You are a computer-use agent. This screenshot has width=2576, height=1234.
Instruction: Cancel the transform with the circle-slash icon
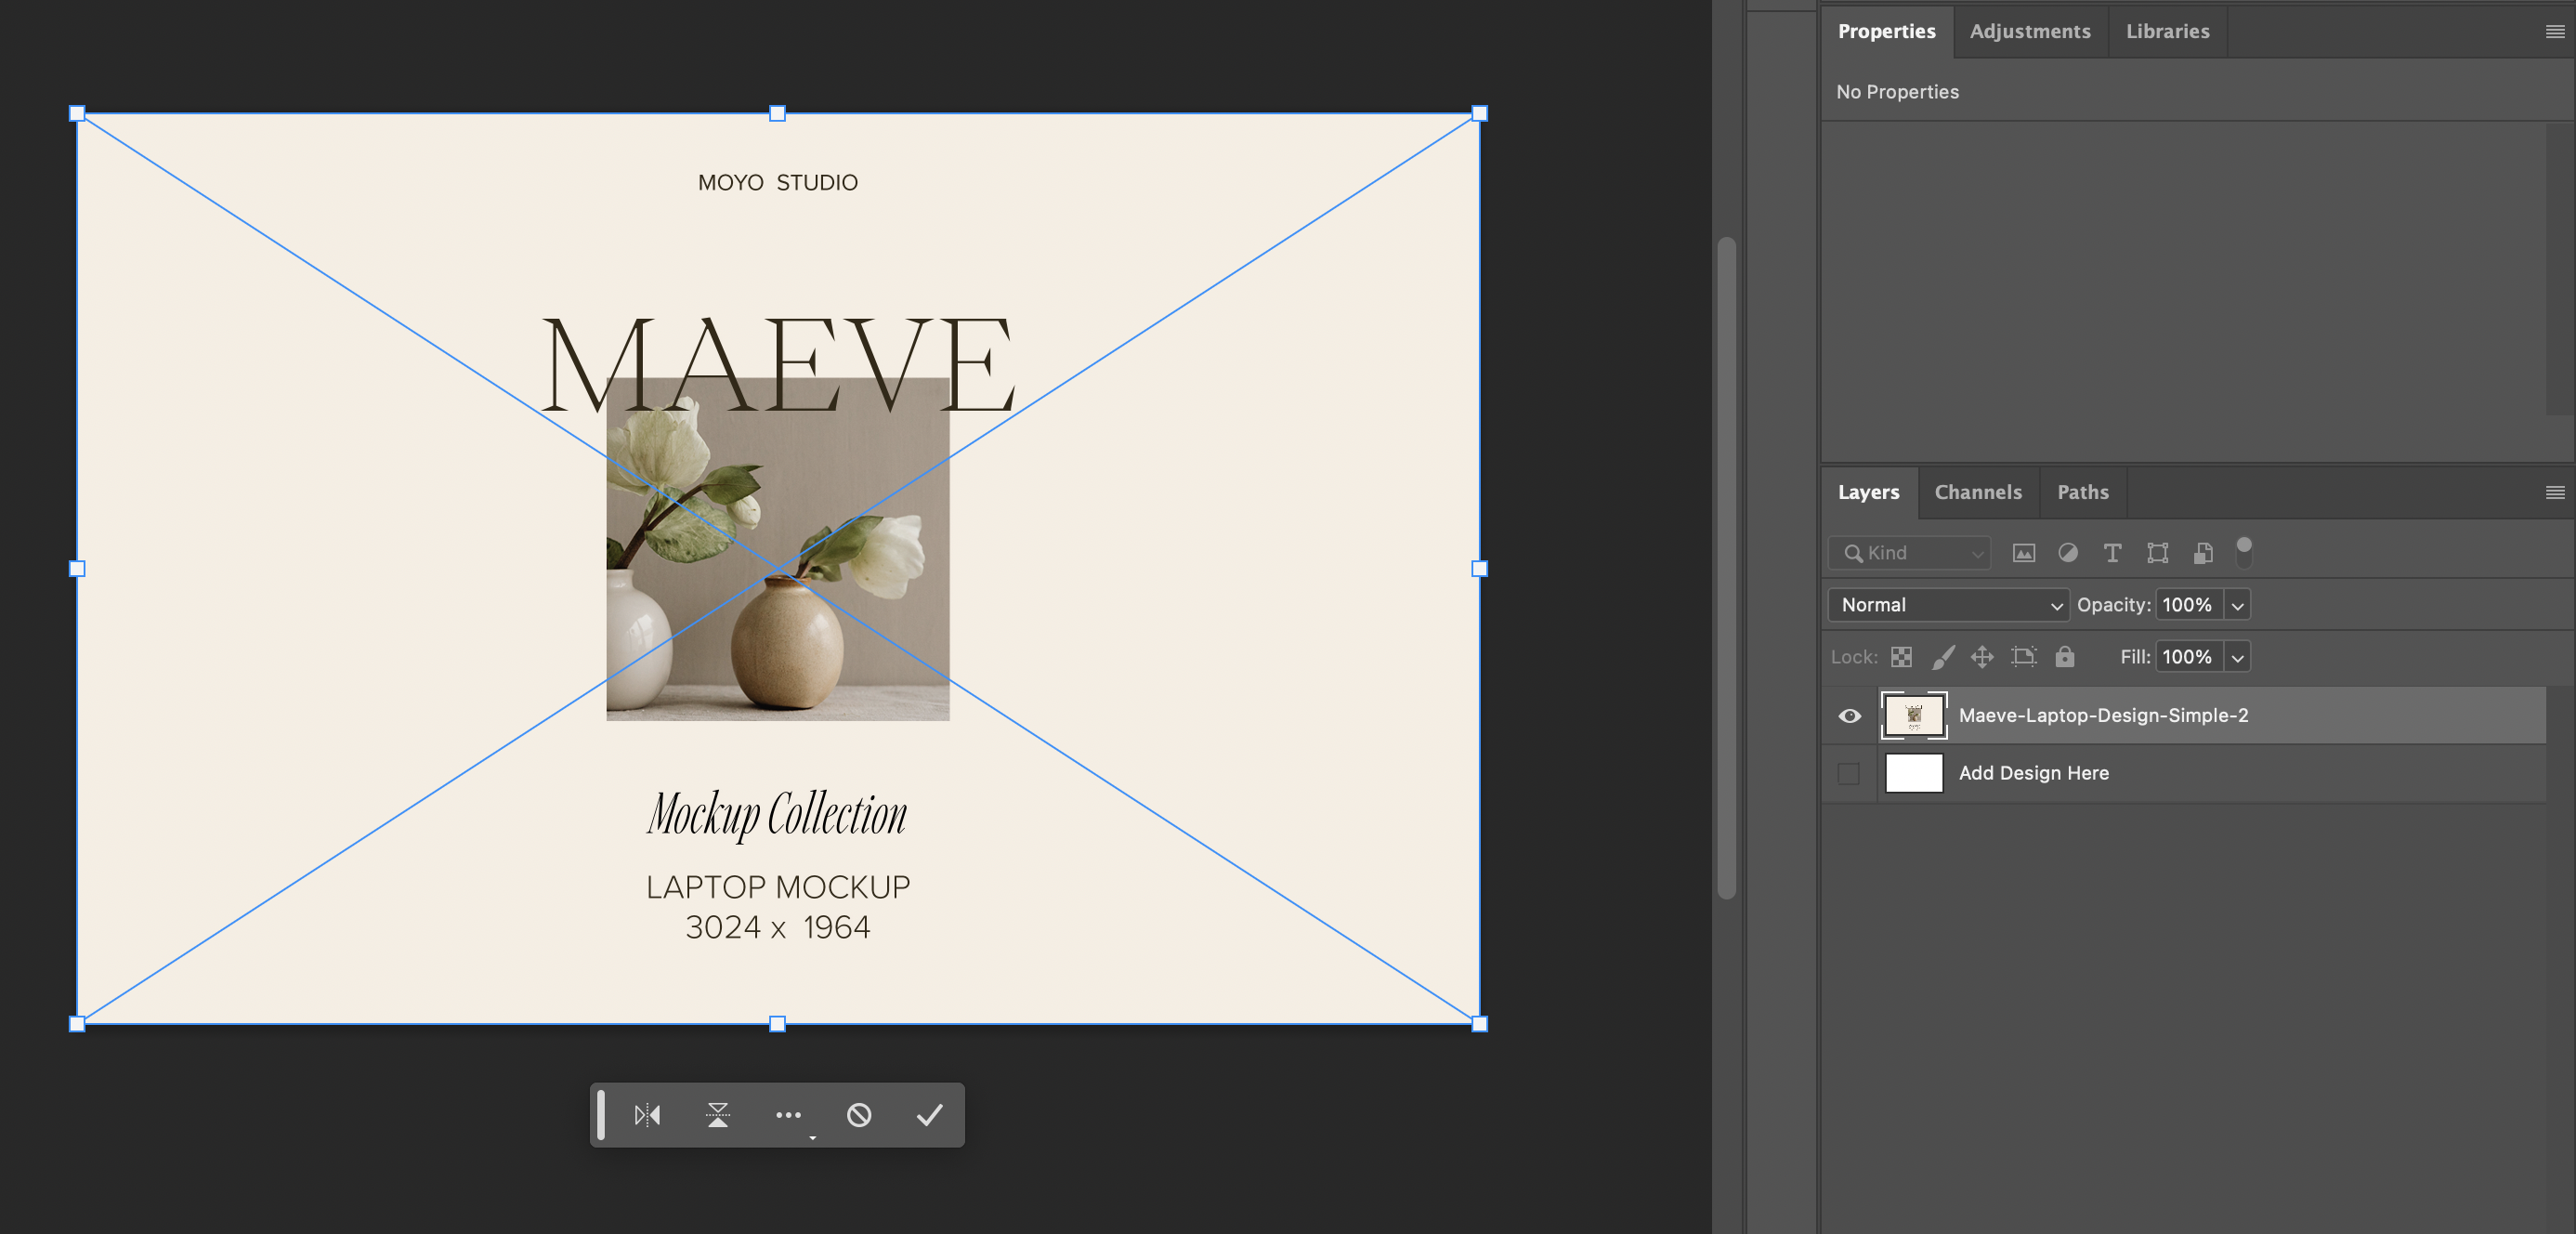pyautogui.click(x=859, y=1115)
